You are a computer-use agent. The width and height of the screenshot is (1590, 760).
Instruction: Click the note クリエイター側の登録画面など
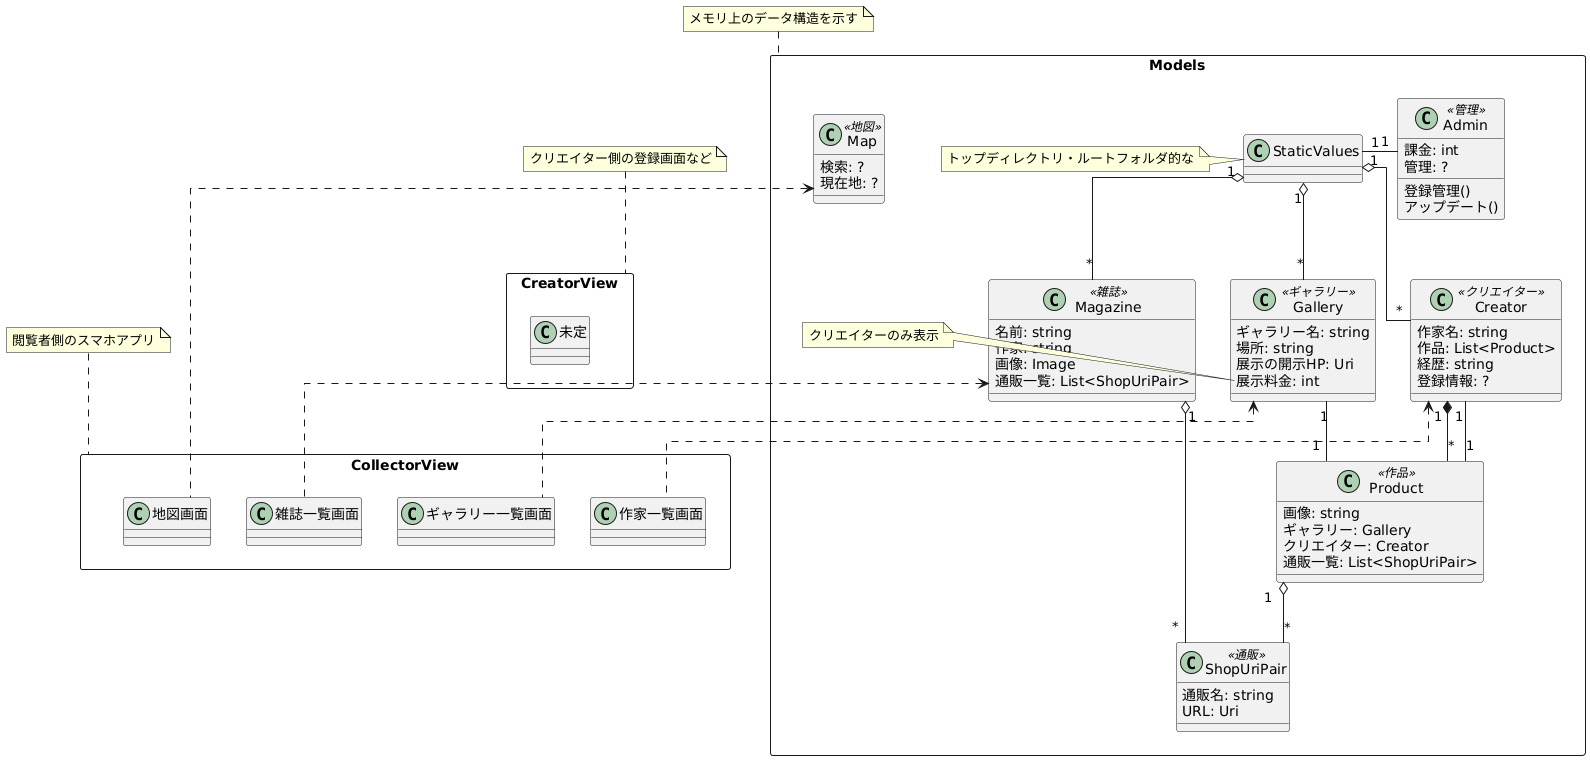click(625, 158)
